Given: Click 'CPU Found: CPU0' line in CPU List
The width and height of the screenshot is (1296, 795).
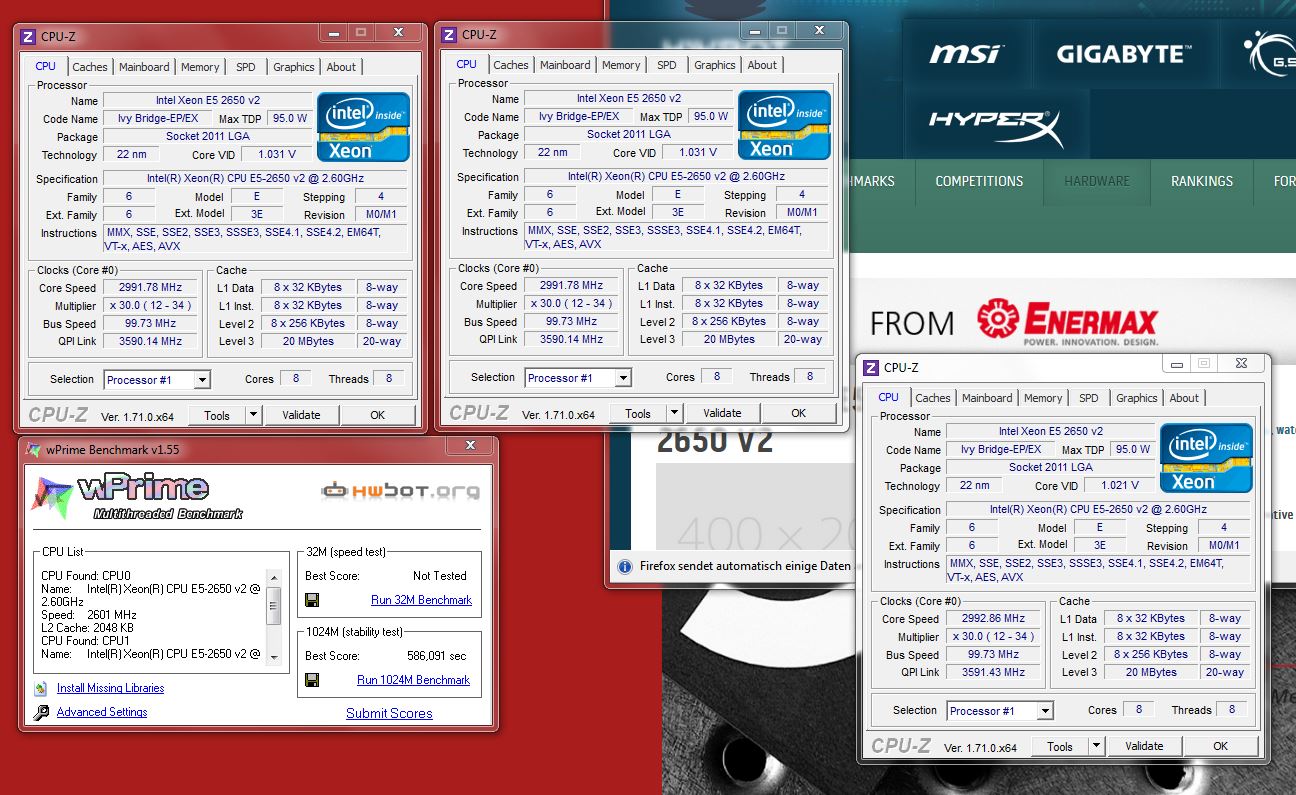Looking at the screenshot, I should (x=86, y=576).
